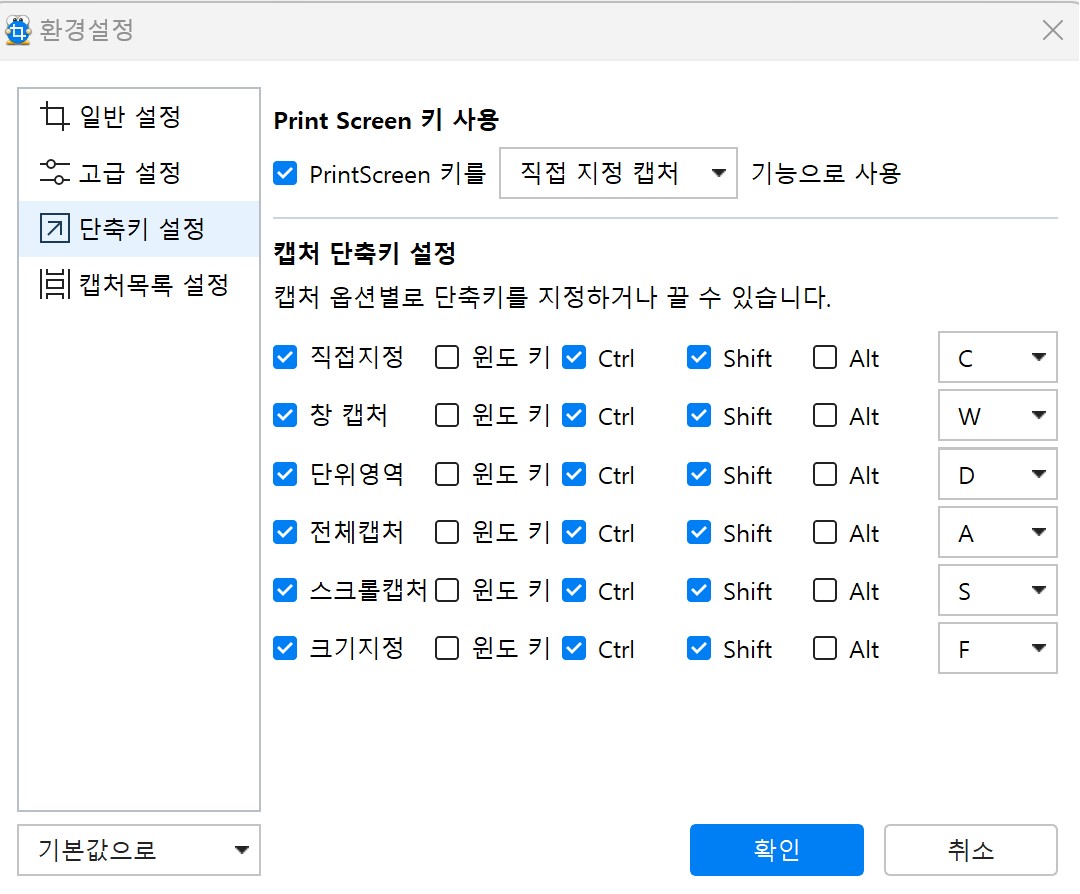Toggle the 크기지정 shortcut checkbox
Image resolution: width=1080 pixels, height=894 pixels.
(x=285, y=648)
